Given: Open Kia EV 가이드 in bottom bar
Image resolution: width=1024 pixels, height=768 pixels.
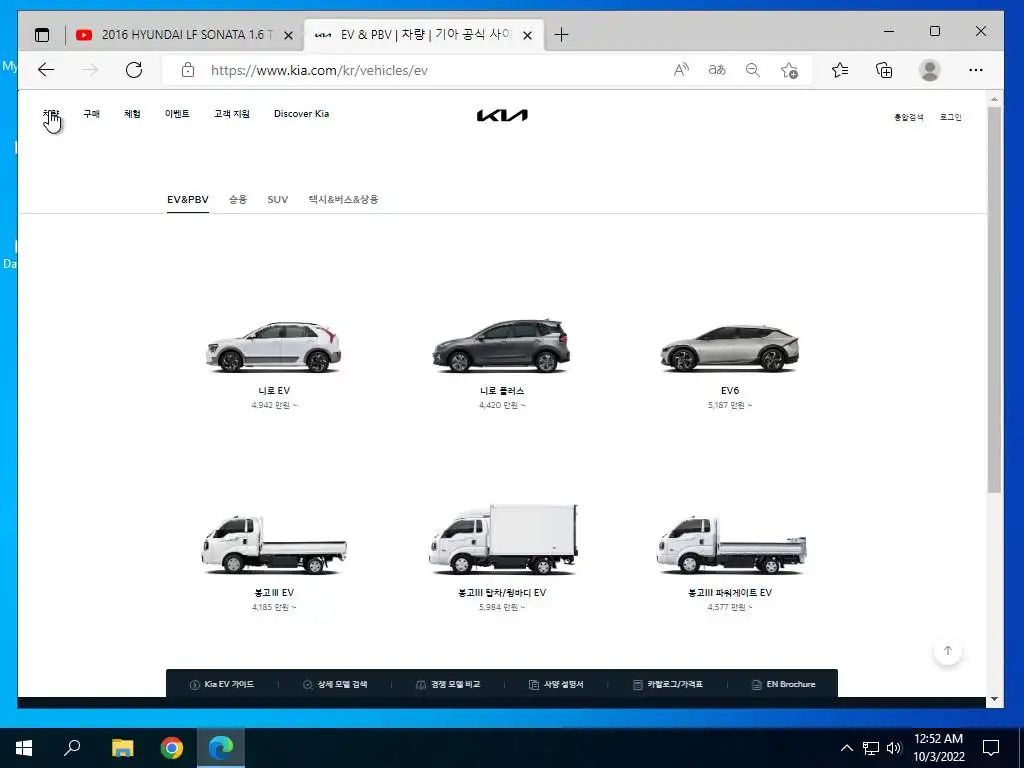Looking at the screenshot, I should point(221,684).
